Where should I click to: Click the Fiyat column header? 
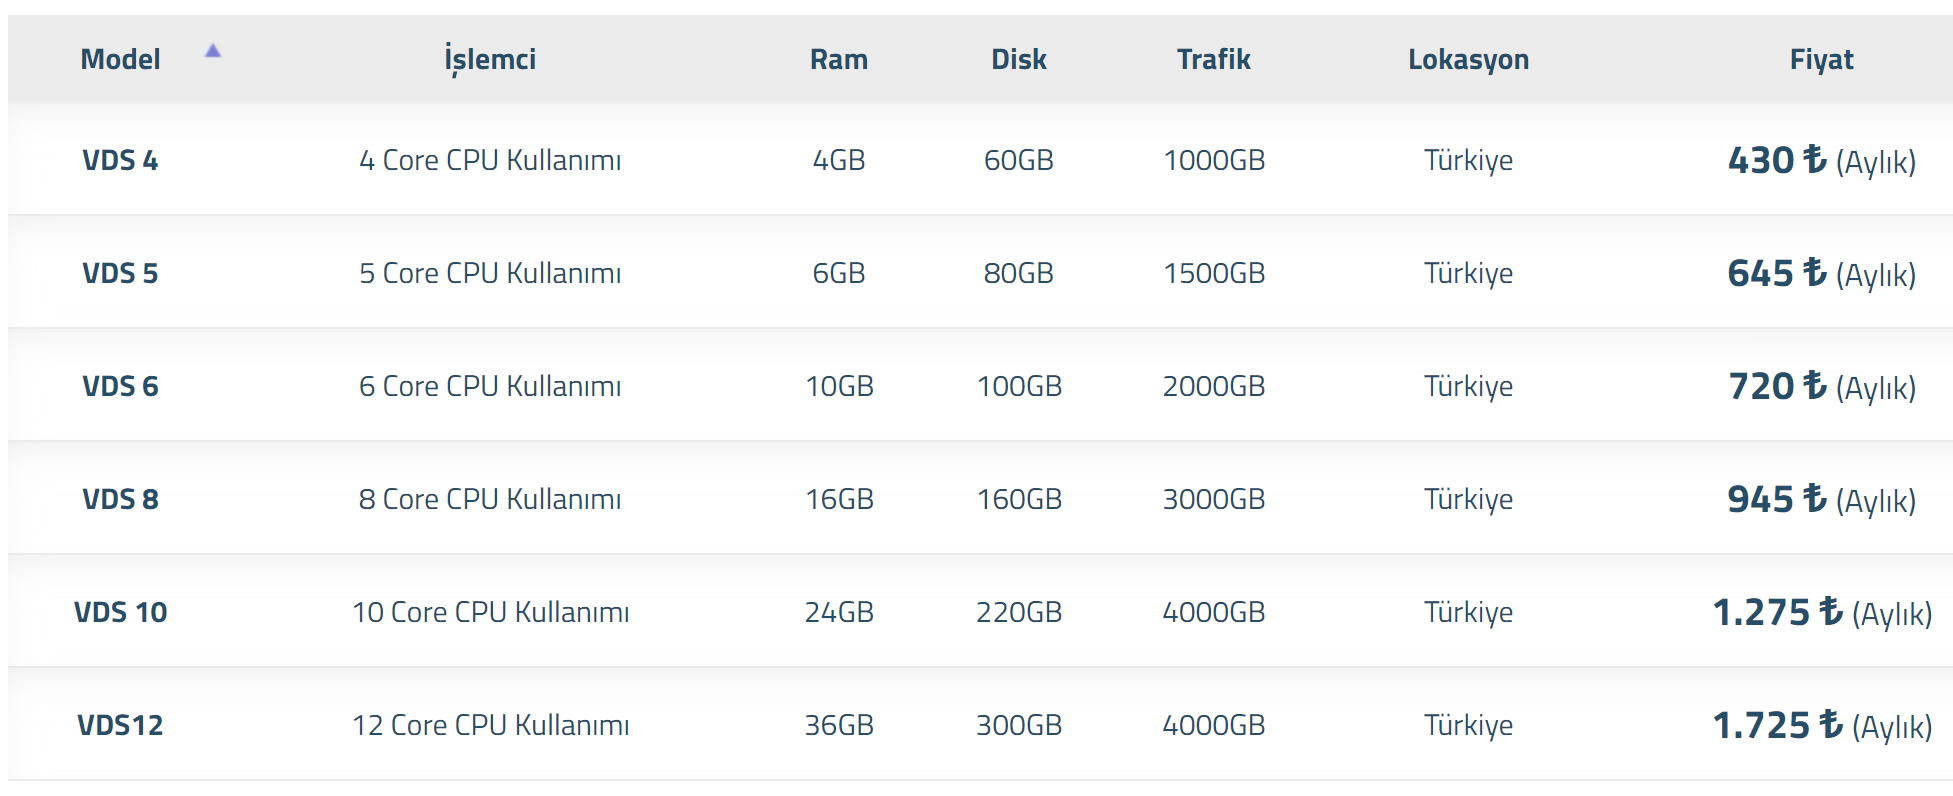point(1821,60)
